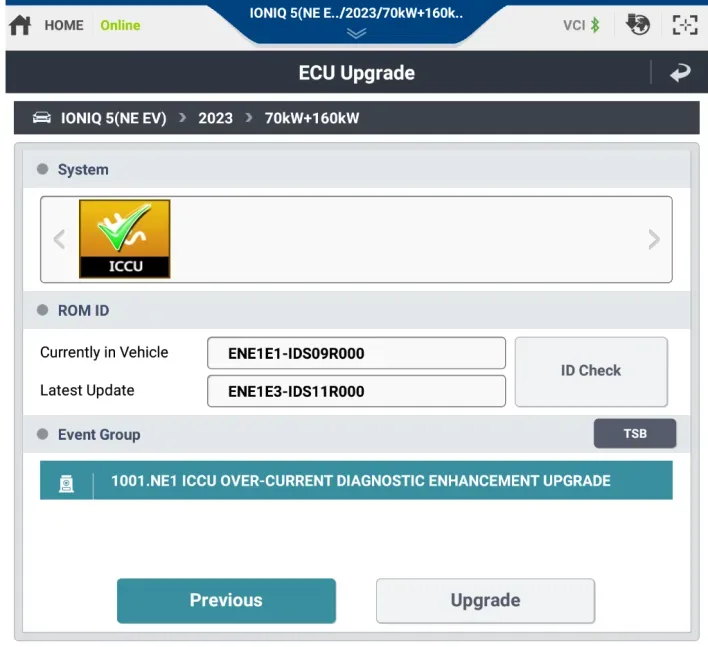This screenshot has width=708, height=647.
Task: Click Latest Update ROM ID field
Action: (356, 391)
